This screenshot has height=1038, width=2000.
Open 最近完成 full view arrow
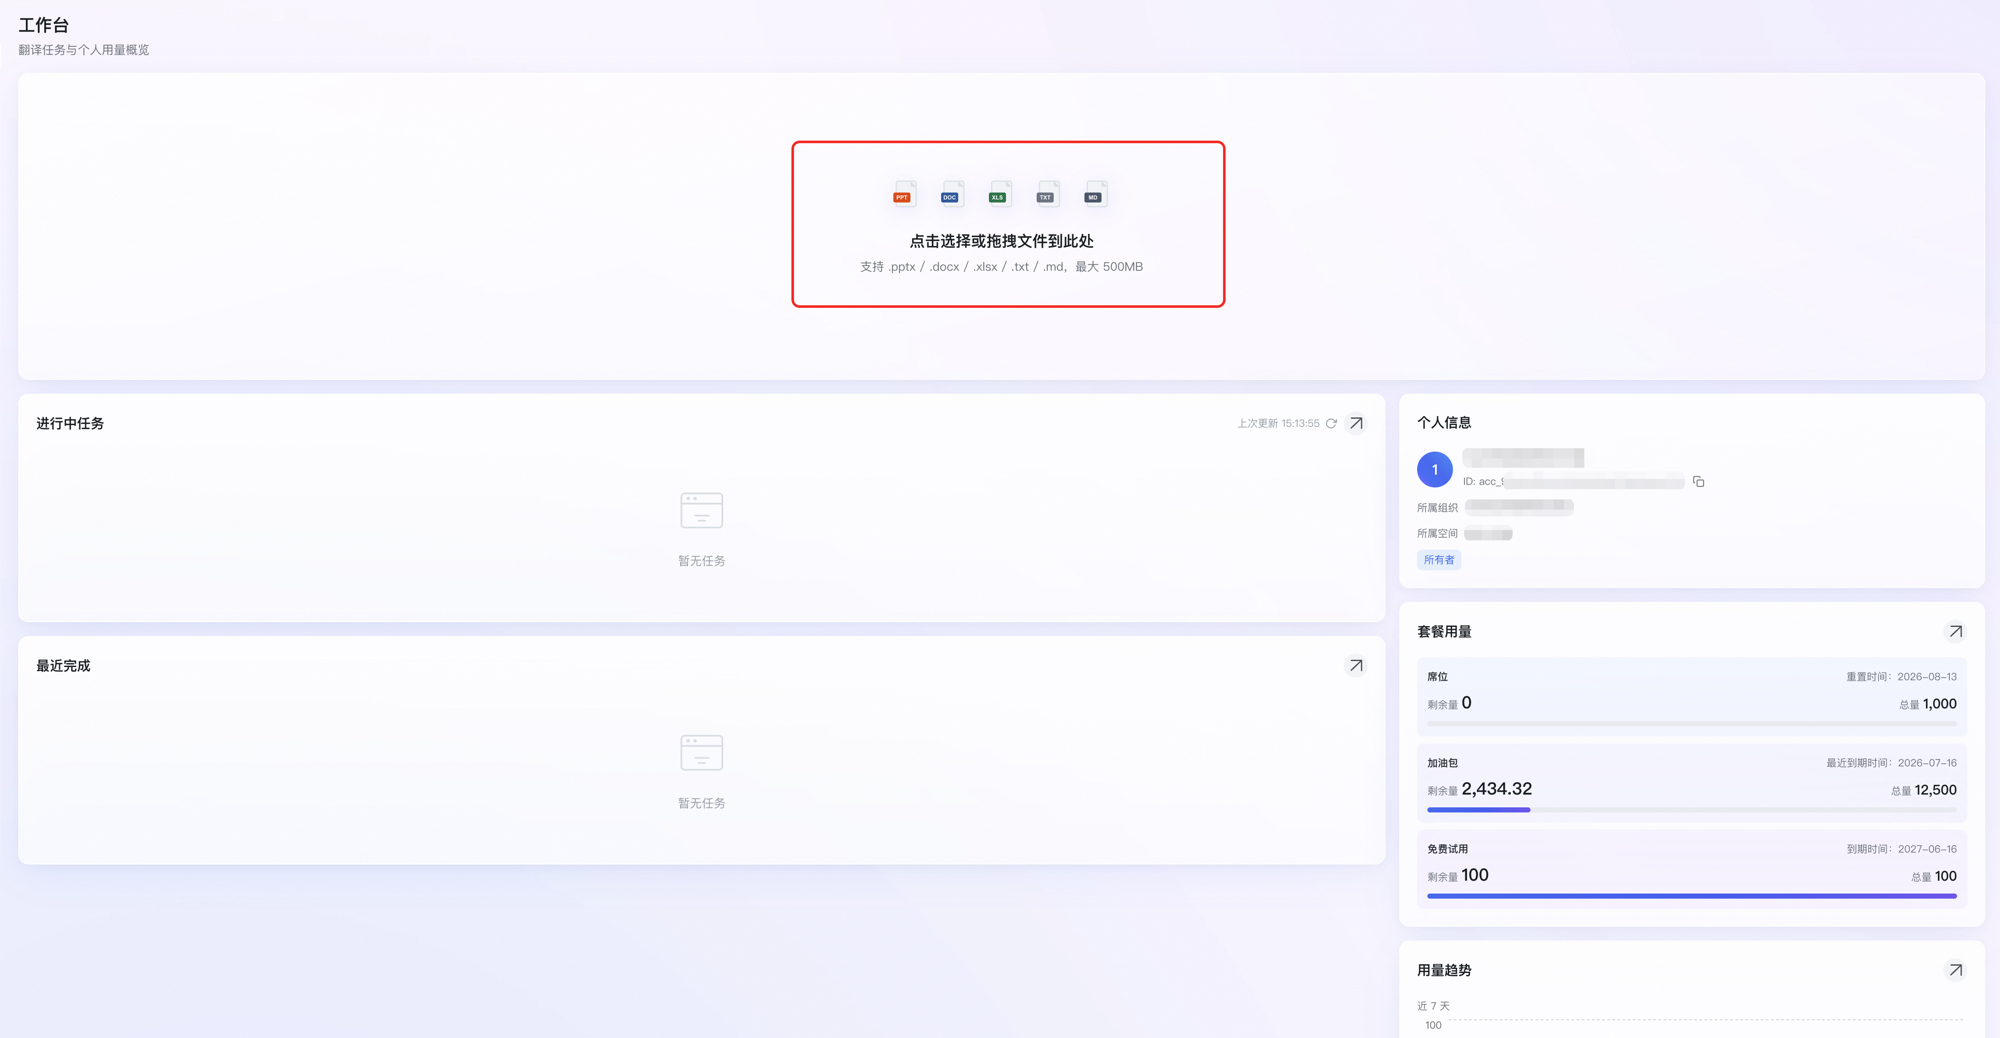[x=1356, y=665]
